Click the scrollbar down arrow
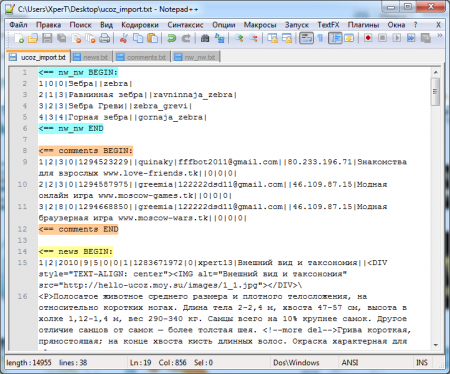450x374 pixels. coord(435,345)
